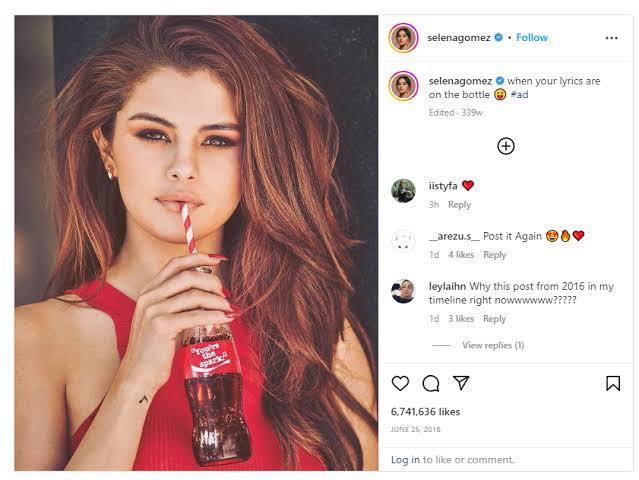Share post via paper plane icon
The image size is (639, 480).
(x=461, y=383)
